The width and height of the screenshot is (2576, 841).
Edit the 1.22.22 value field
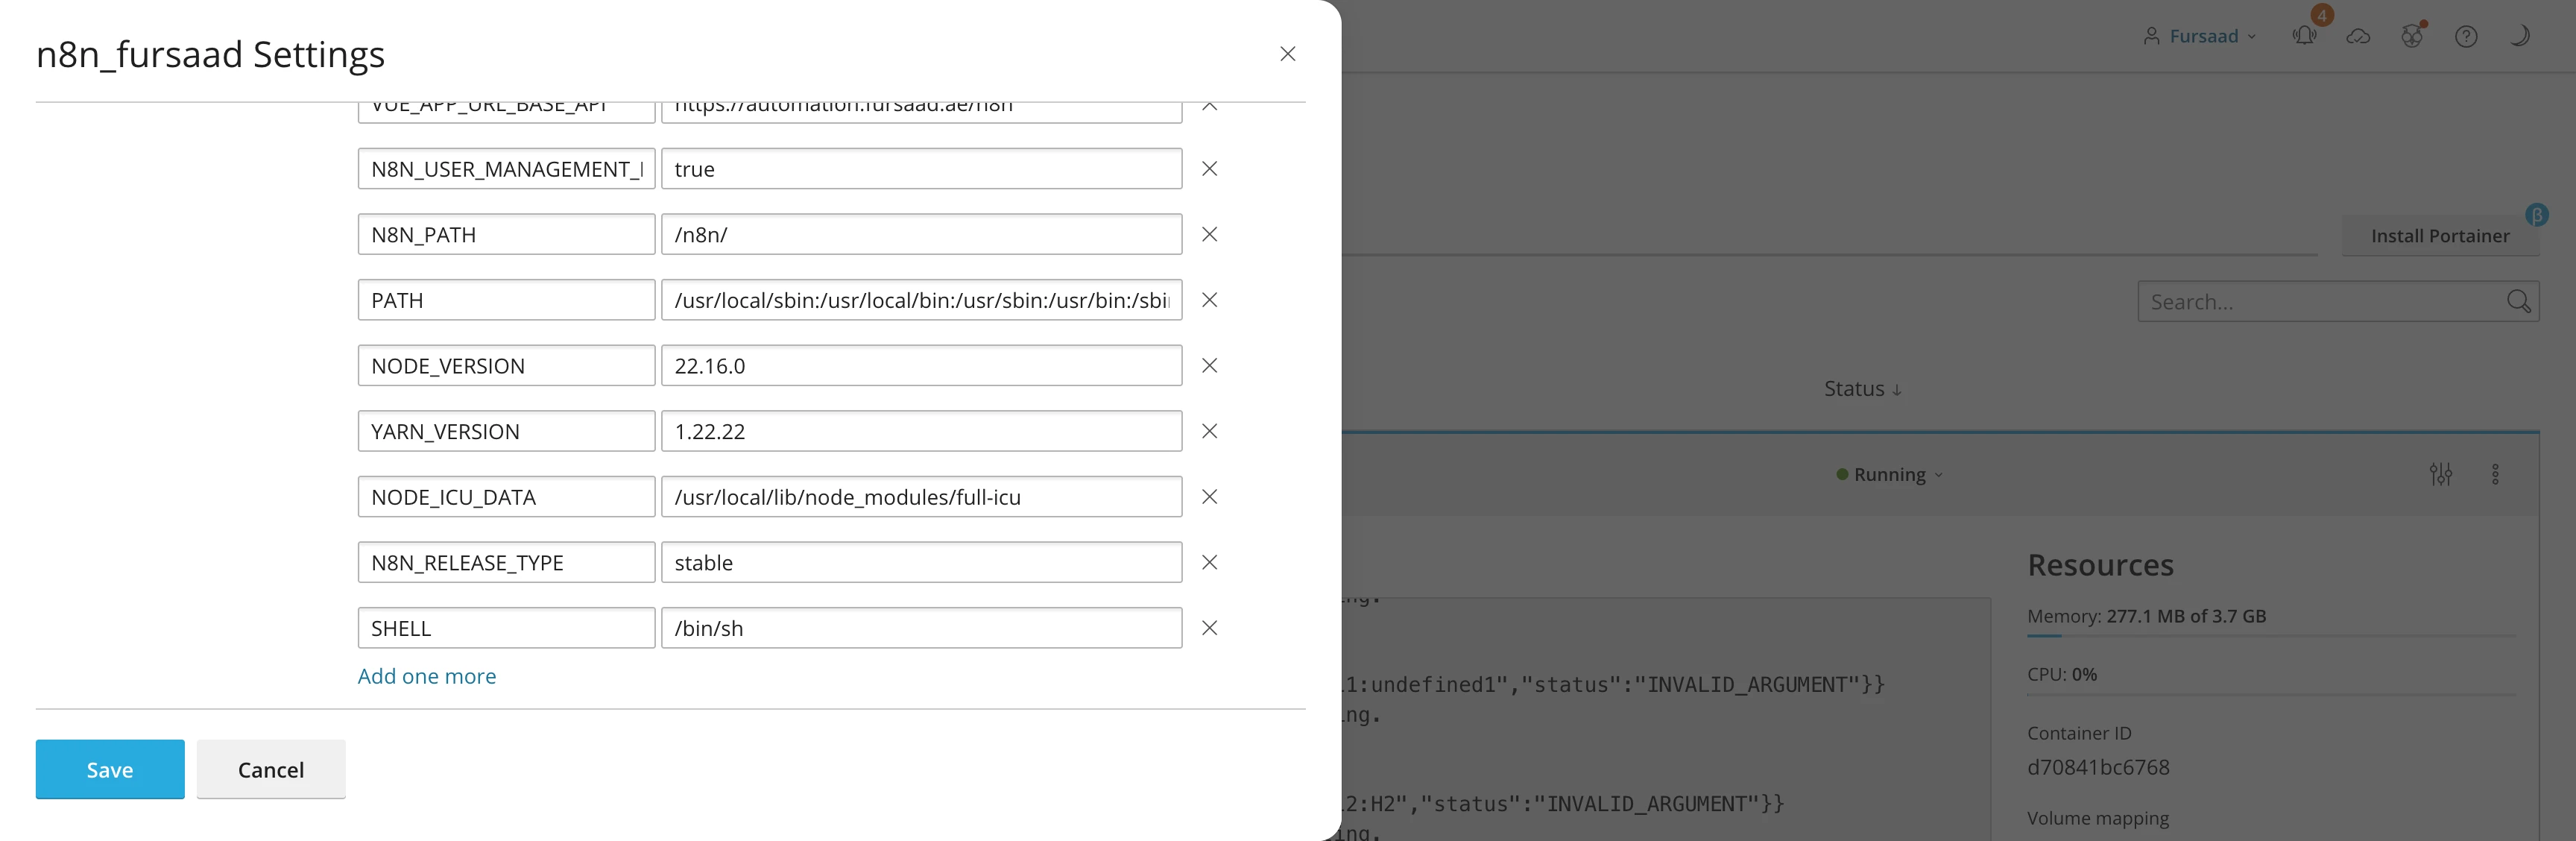(x=921, y=431)
